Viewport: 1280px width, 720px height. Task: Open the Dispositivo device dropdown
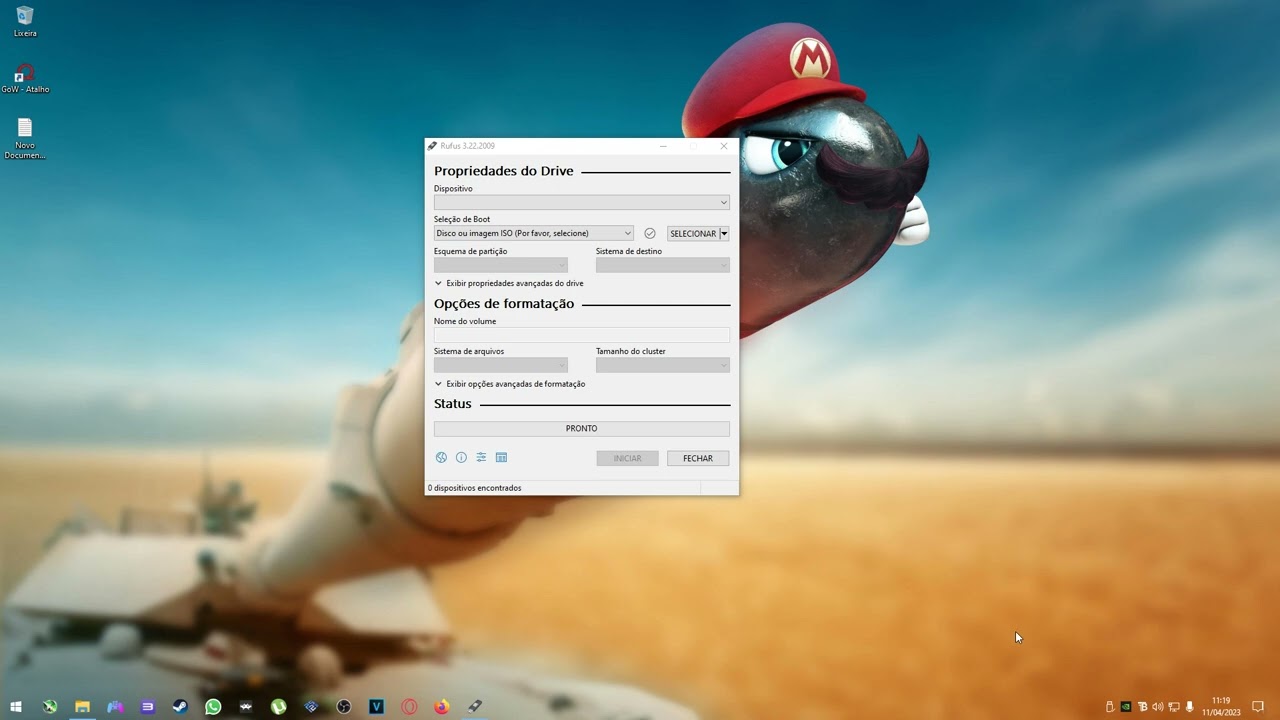click(581, 202)
